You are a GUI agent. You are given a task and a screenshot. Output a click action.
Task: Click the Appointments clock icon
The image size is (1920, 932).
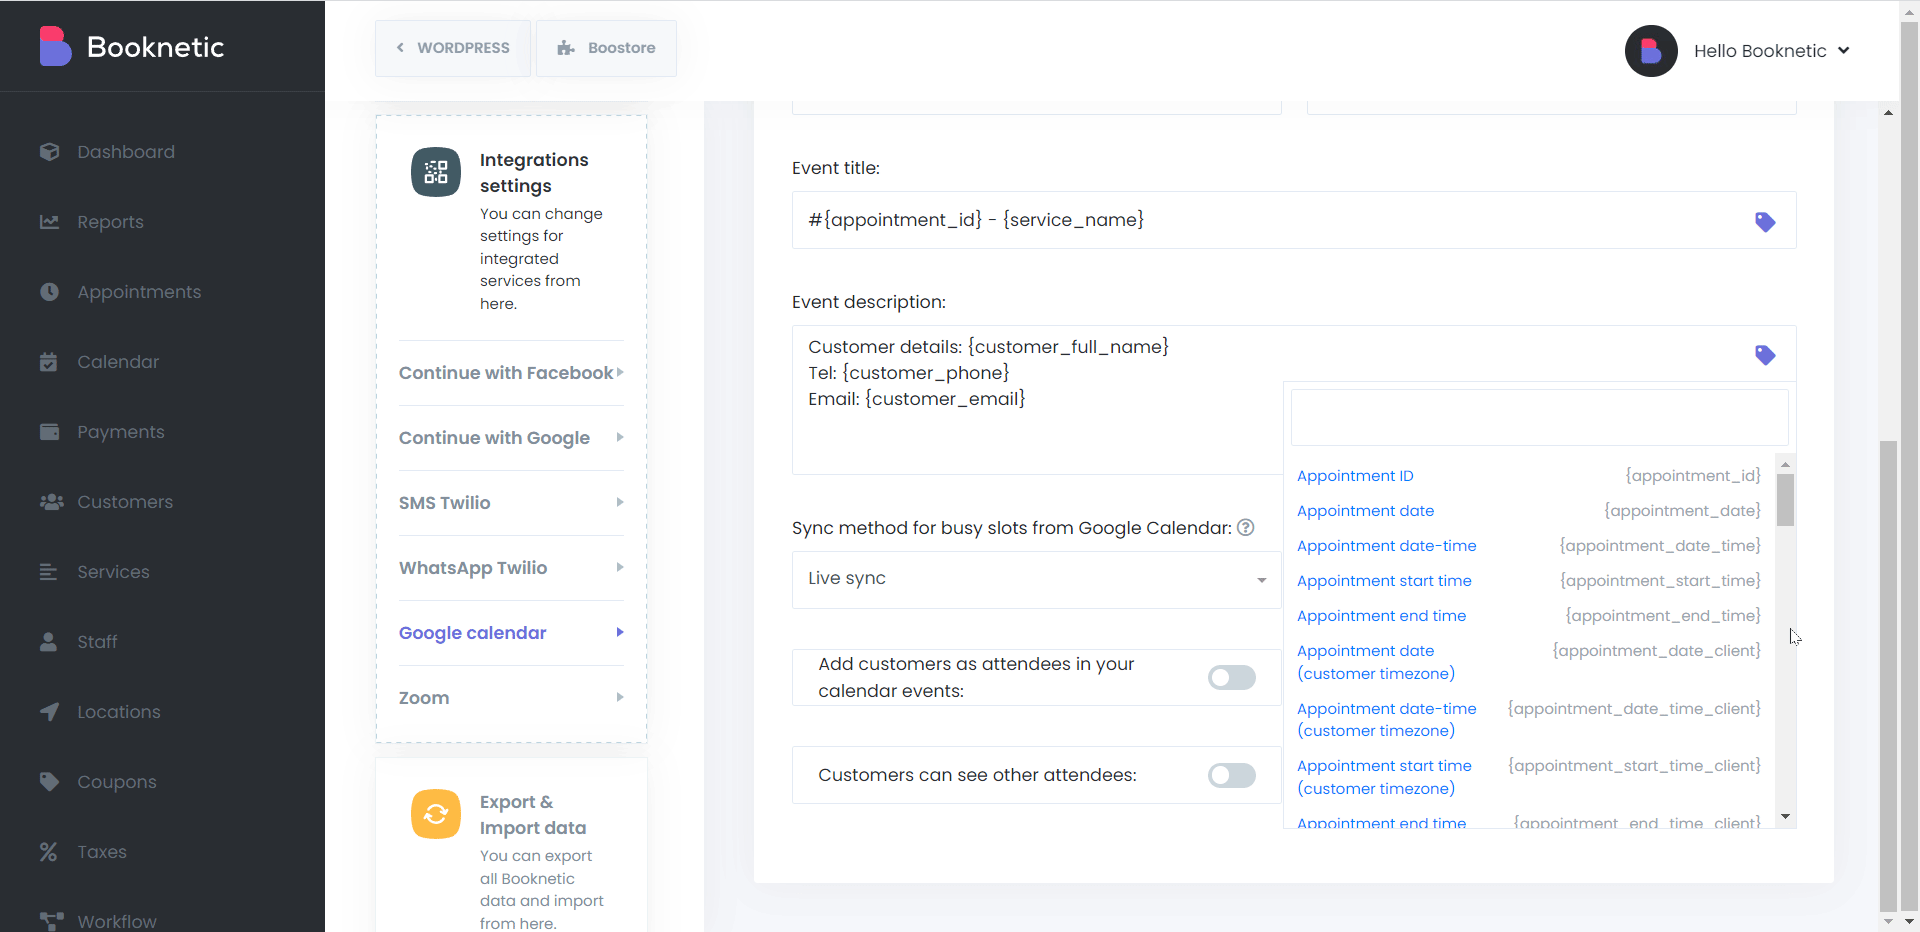pyautogui.click(x=49, y=292)
